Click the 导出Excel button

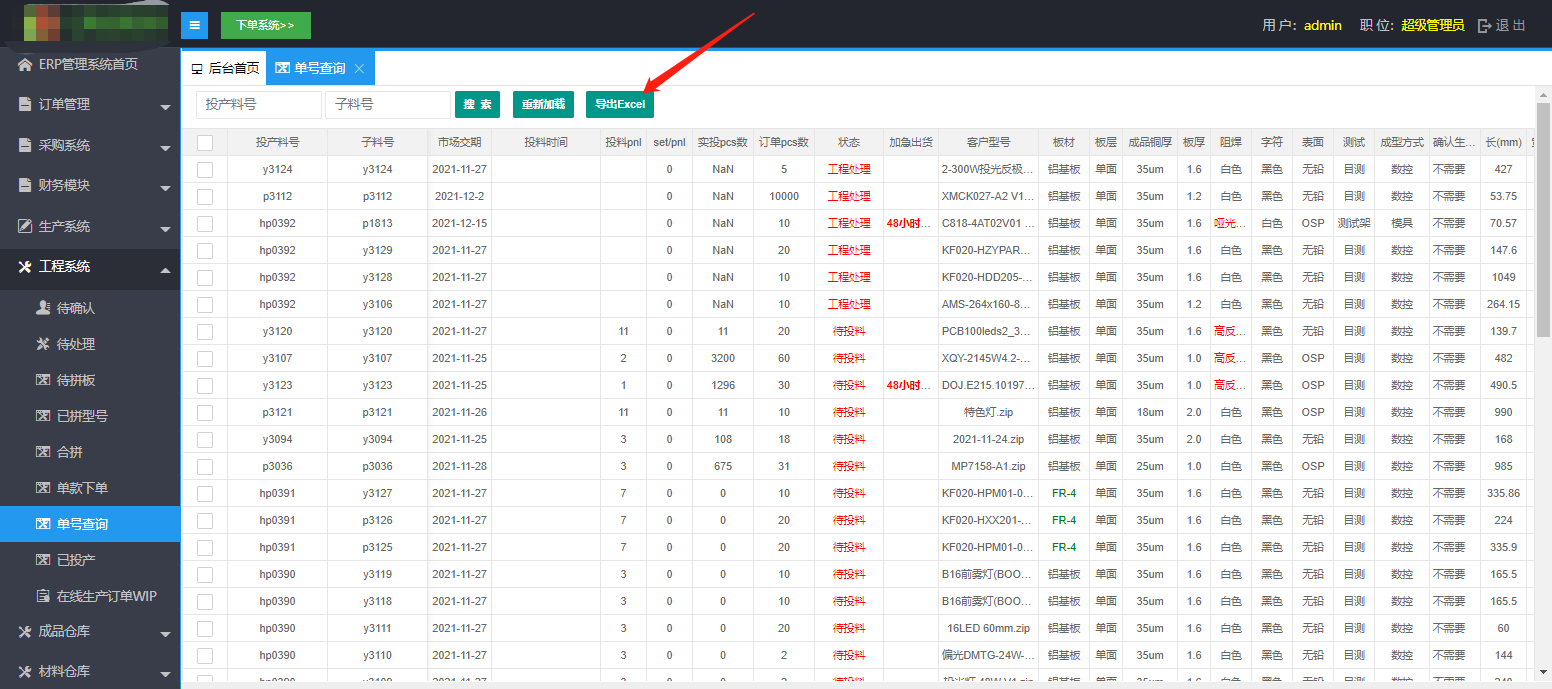(619, 104)
